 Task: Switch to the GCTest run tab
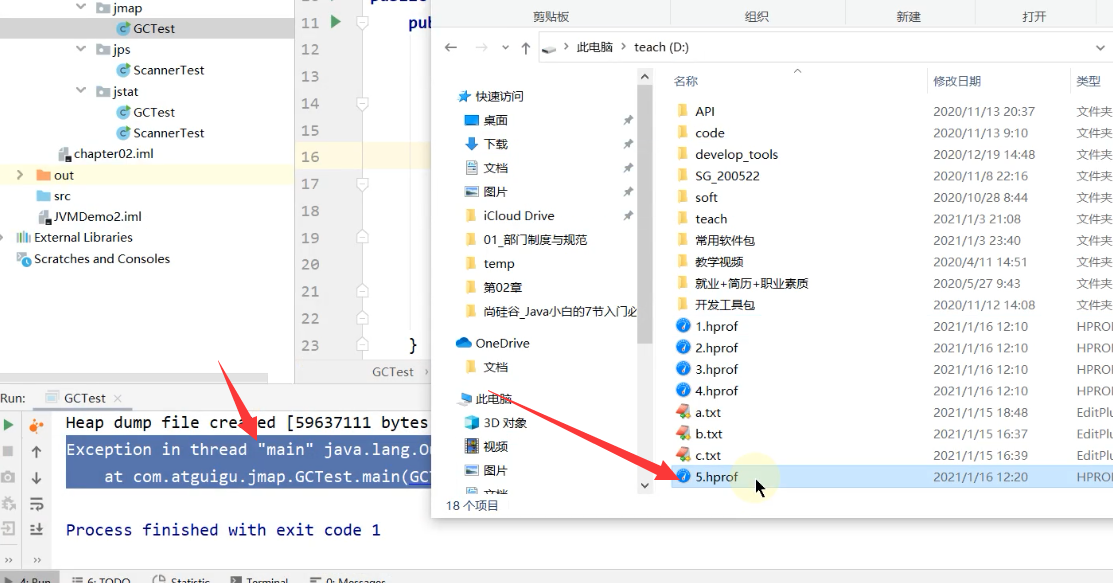click(83, 397)
